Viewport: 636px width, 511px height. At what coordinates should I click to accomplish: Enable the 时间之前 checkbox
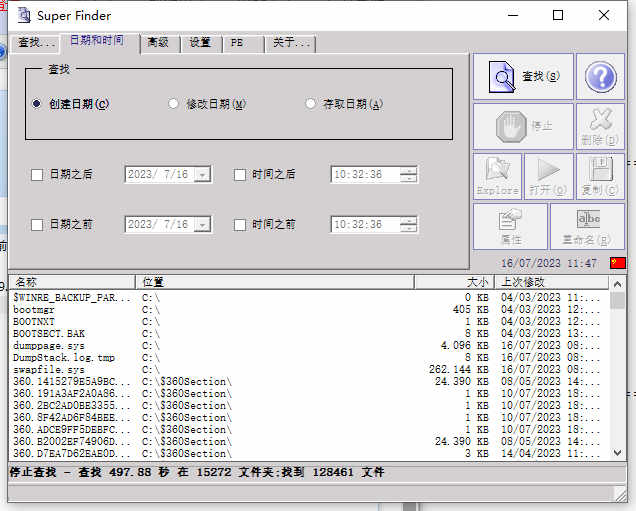[x=240, y=225]
